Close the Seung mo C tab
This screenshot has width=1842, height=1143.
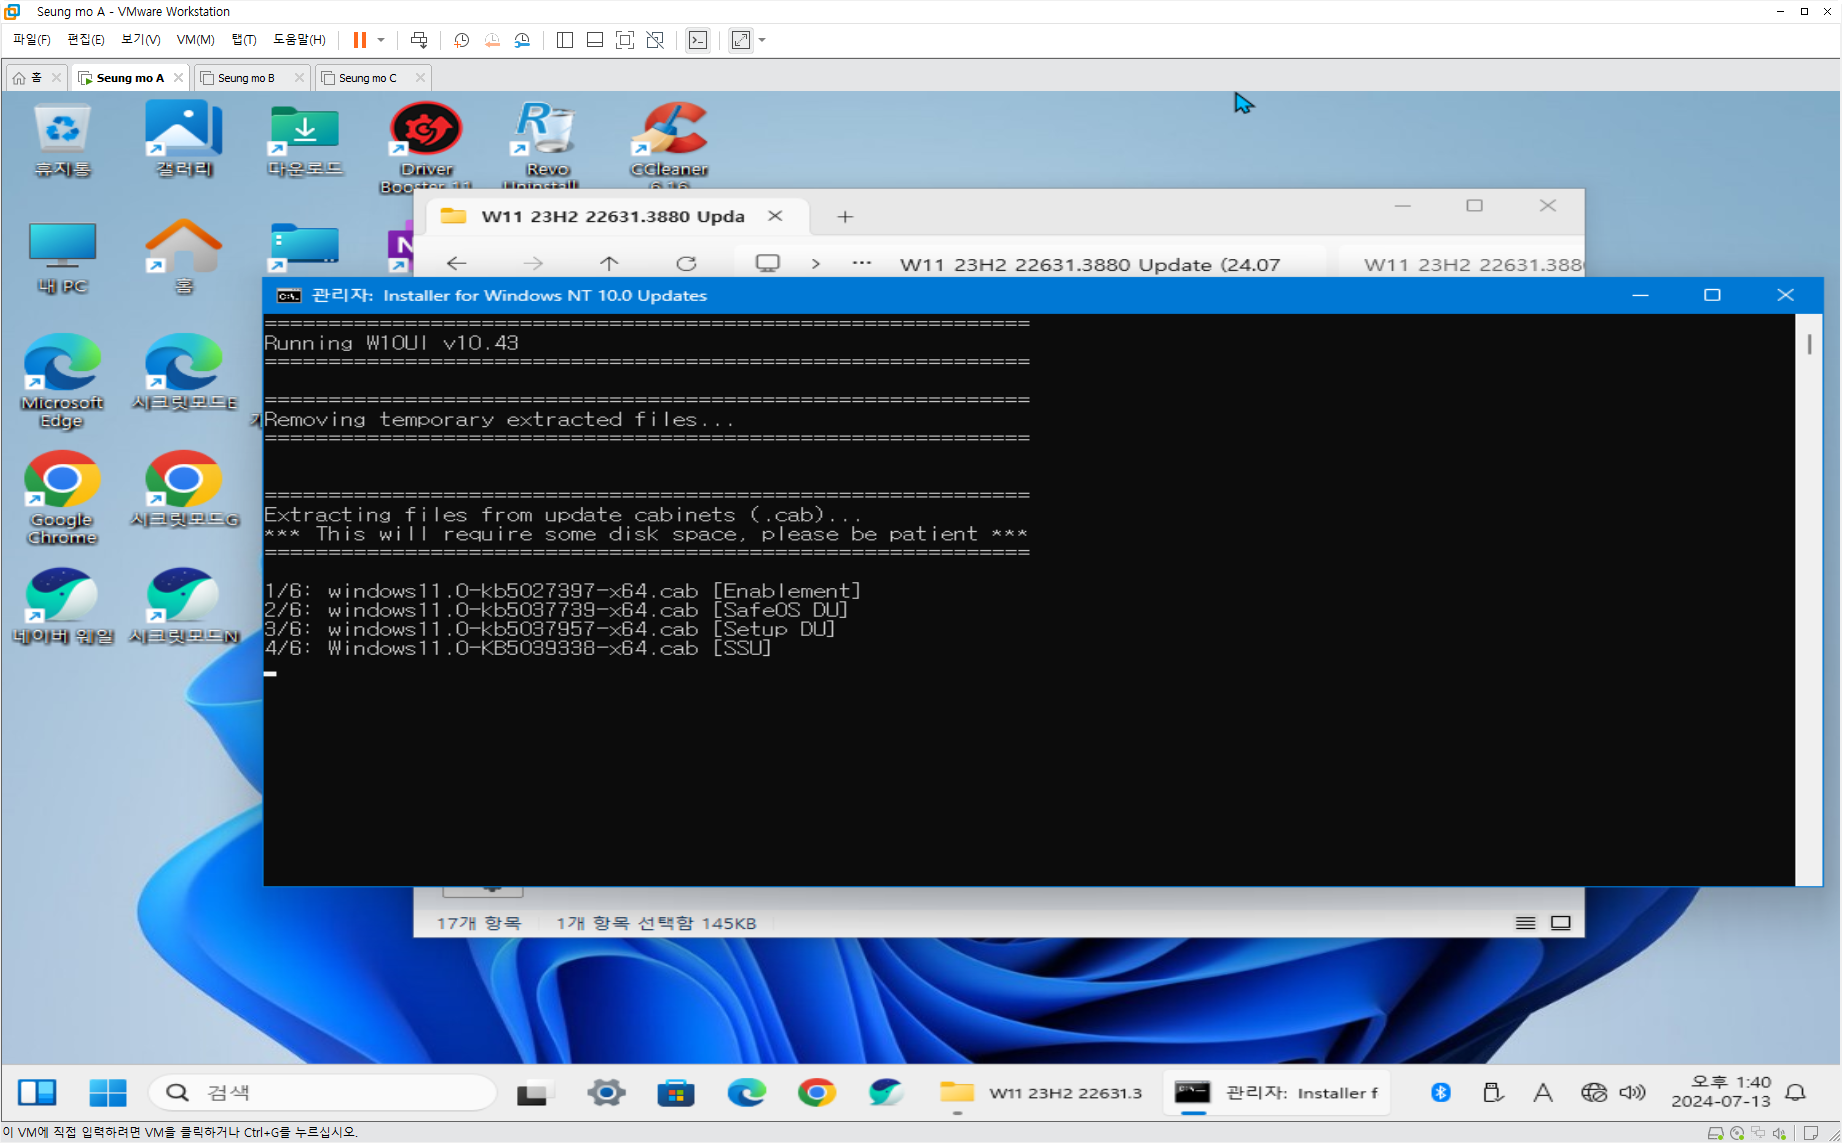click(x=420, y=77)
